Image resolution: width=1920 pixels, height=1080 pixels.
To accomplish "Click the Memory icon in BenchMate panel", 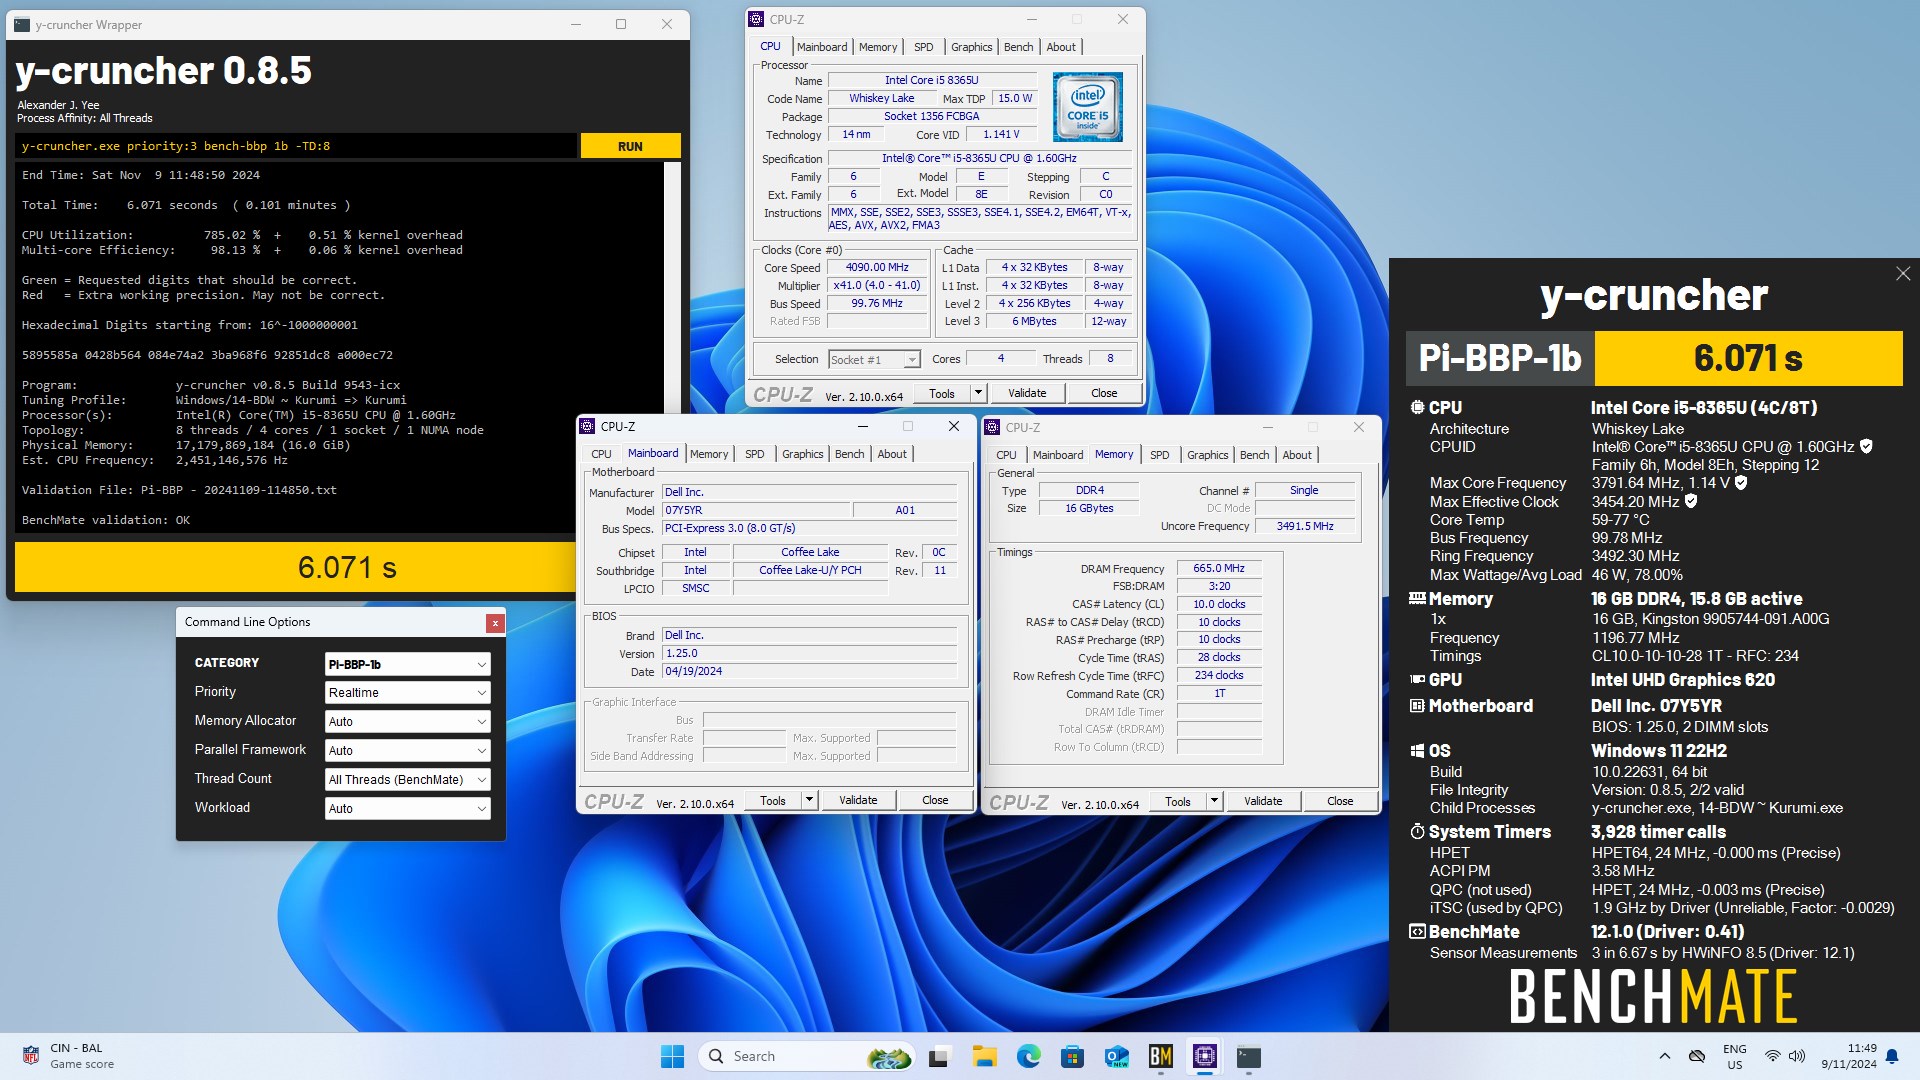I will pyautogui.click(x=1417, y=599).
